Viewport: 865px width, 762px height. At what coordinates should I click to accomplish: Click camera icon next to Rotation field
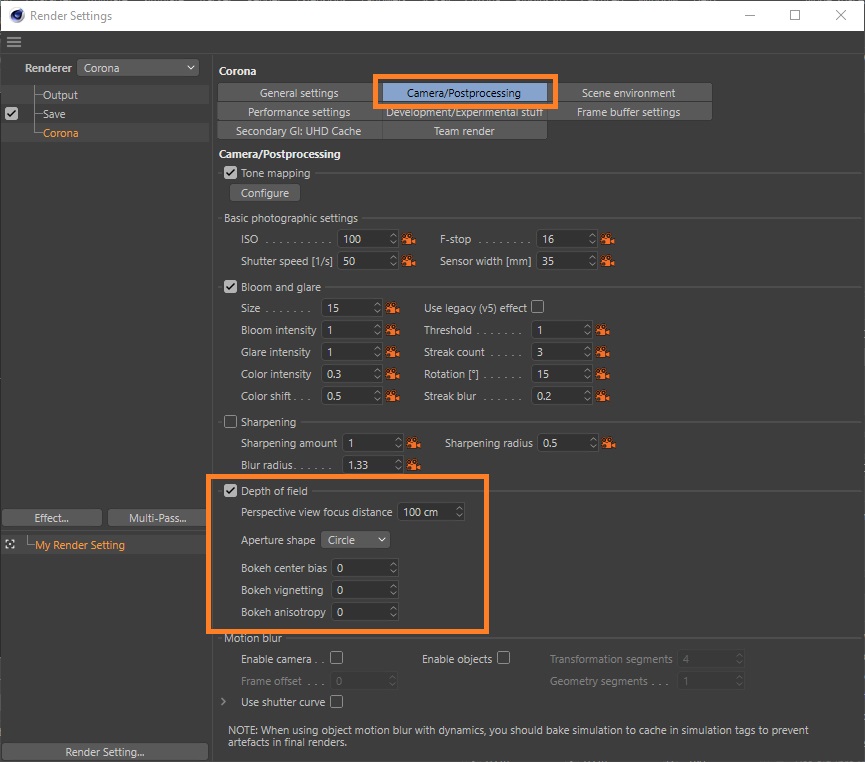pyautogui.click(x=602, y=374)
